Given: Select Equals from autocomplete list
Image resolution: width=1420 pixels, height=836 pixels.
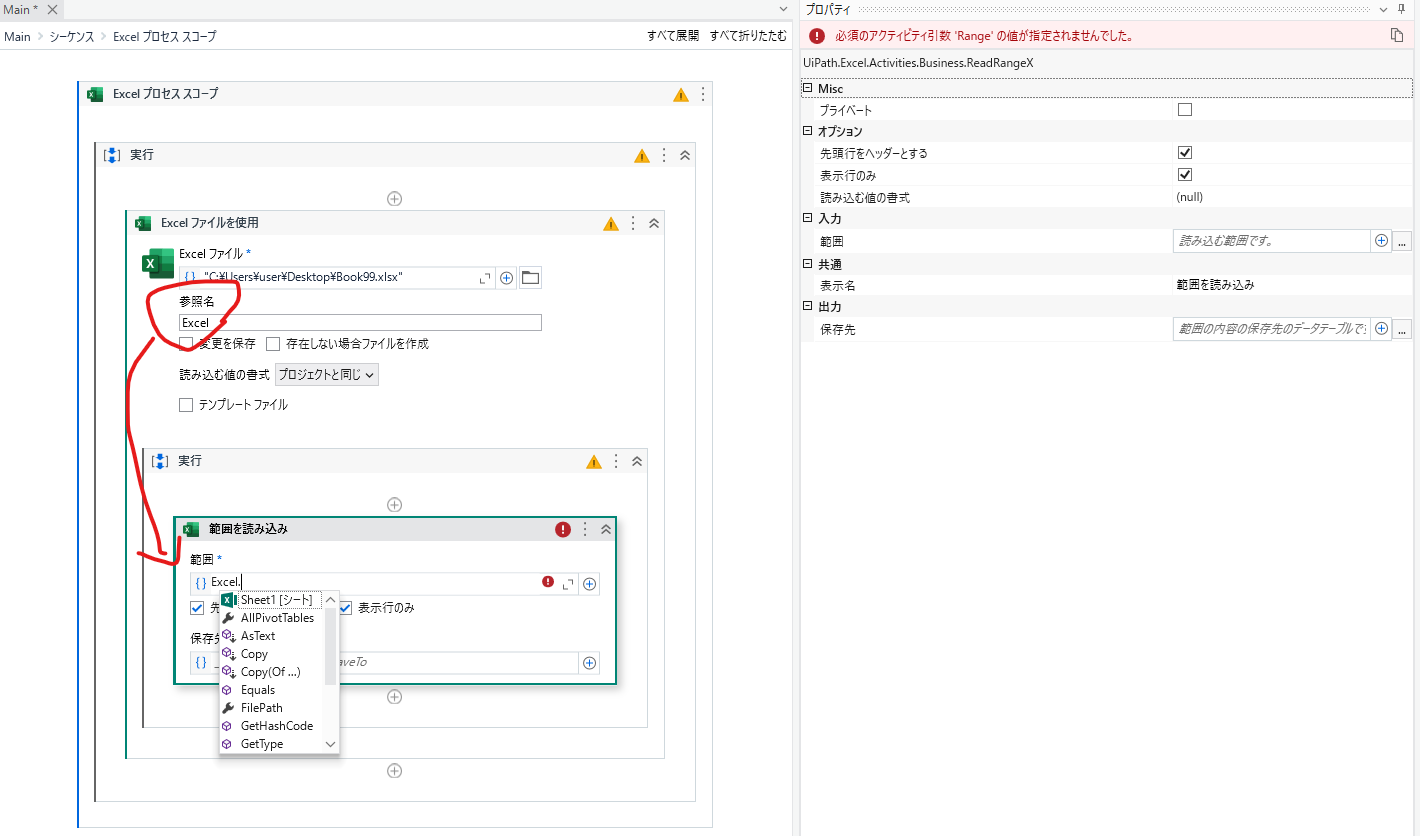Looking at the screenshot, I should [x=272, y=690].
